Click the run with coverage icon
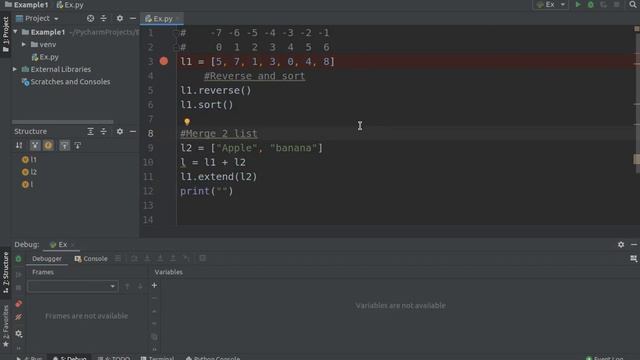The width and height of the screenshot is (640, 360). [x=604, y=4]
